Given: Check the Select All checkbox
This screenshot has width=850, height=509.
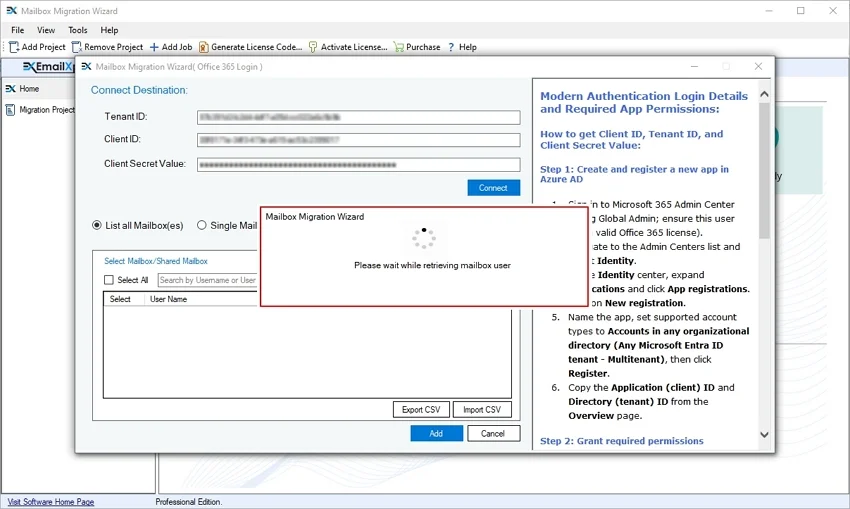Looking at the screenshot, I should click(x=110, y=280).
